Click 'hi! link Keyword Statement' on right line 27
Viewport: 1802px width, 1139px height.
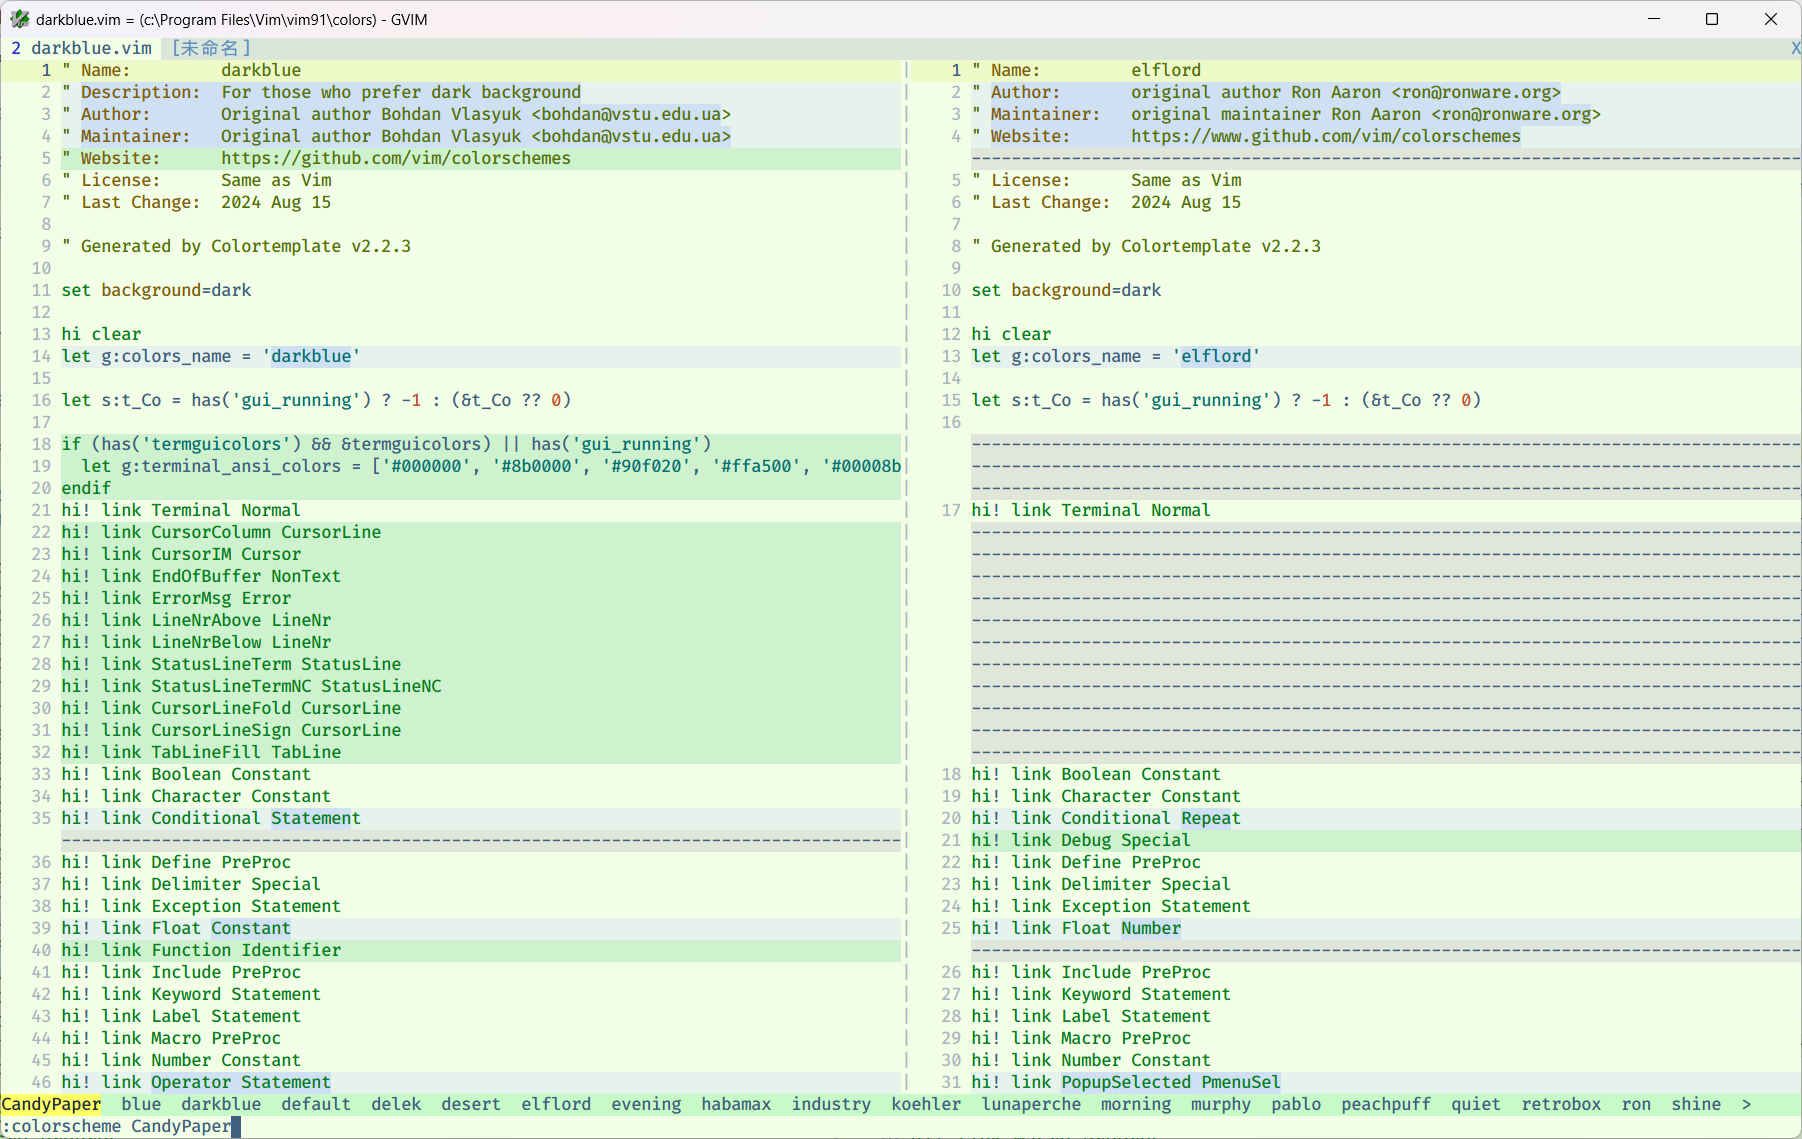pos(1101,994)
